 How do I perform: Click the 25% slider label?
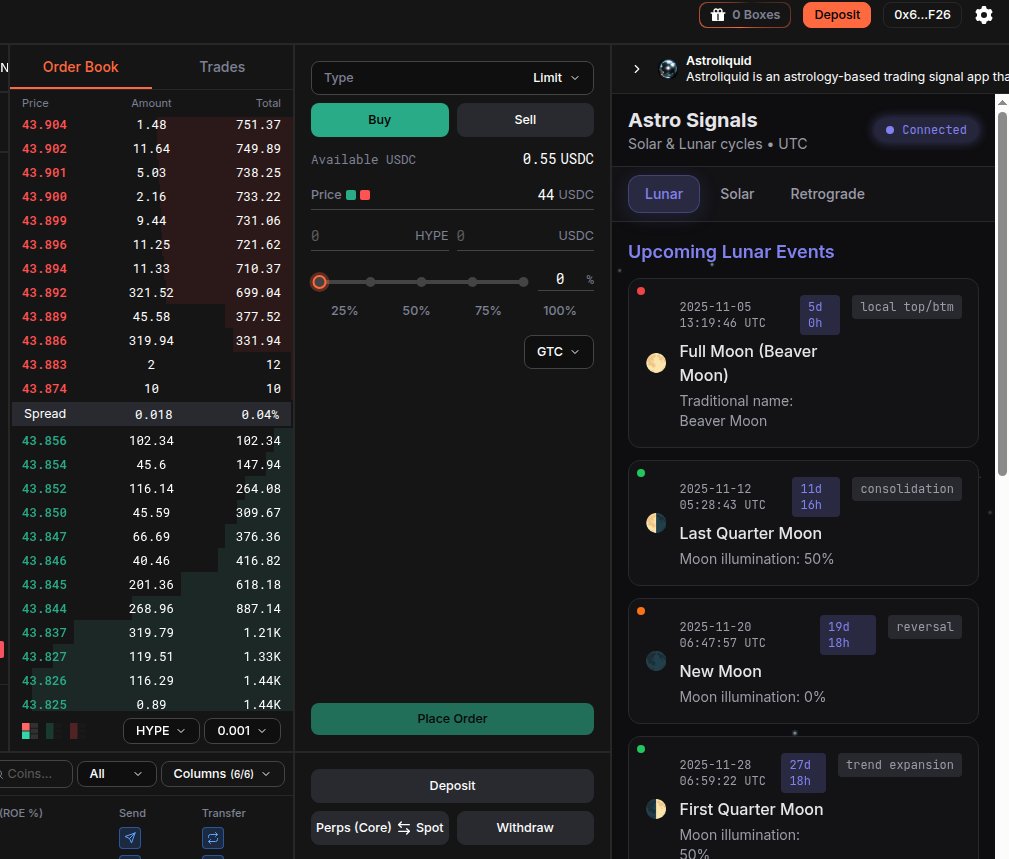tap(344, 311)
